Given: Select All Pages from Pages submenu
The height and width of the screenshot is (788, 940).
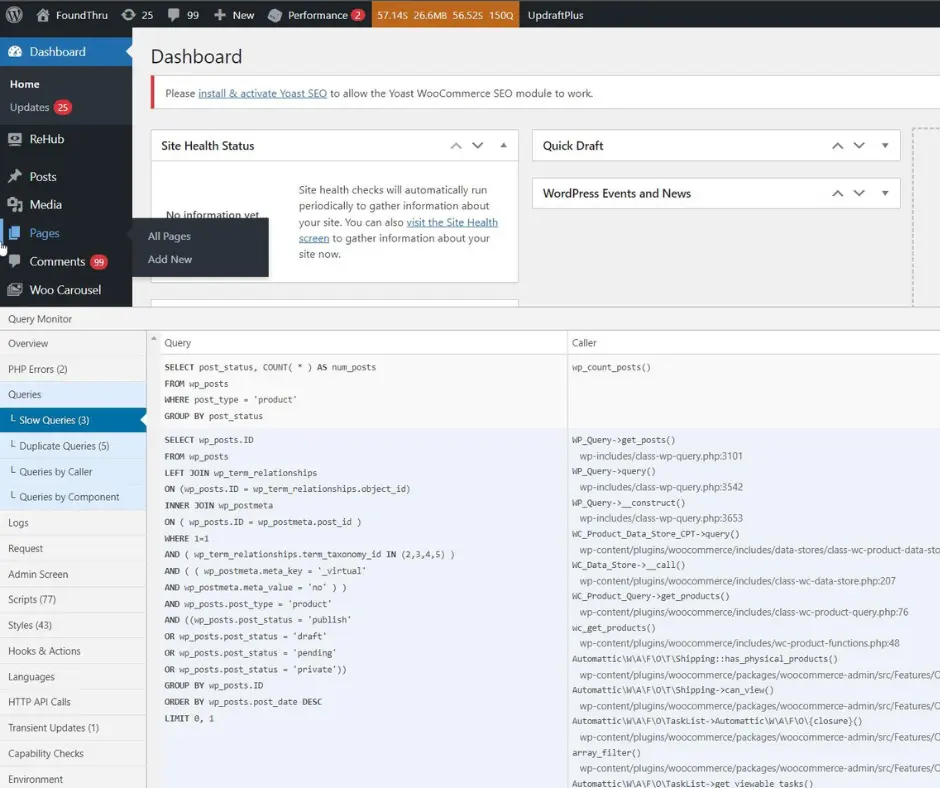Looking at the screenshot, I should (169, 236).
